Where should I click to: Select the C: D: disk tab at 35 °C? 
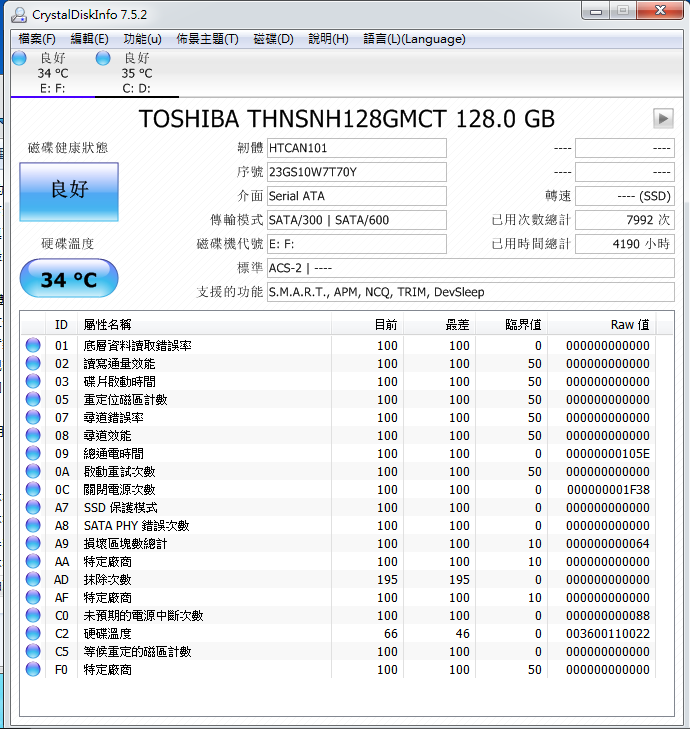137,73
